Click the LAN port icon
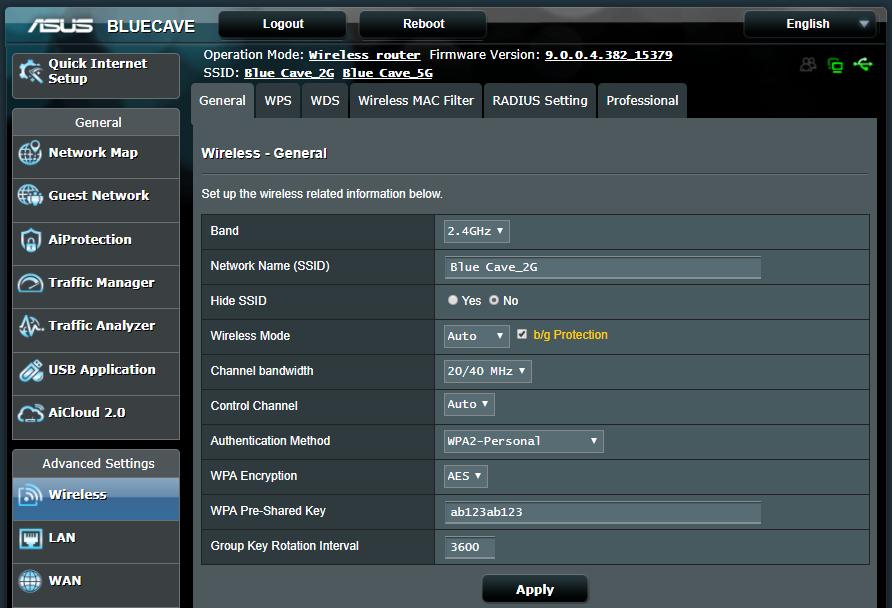 pyautogui.click(x=30, y=538)
